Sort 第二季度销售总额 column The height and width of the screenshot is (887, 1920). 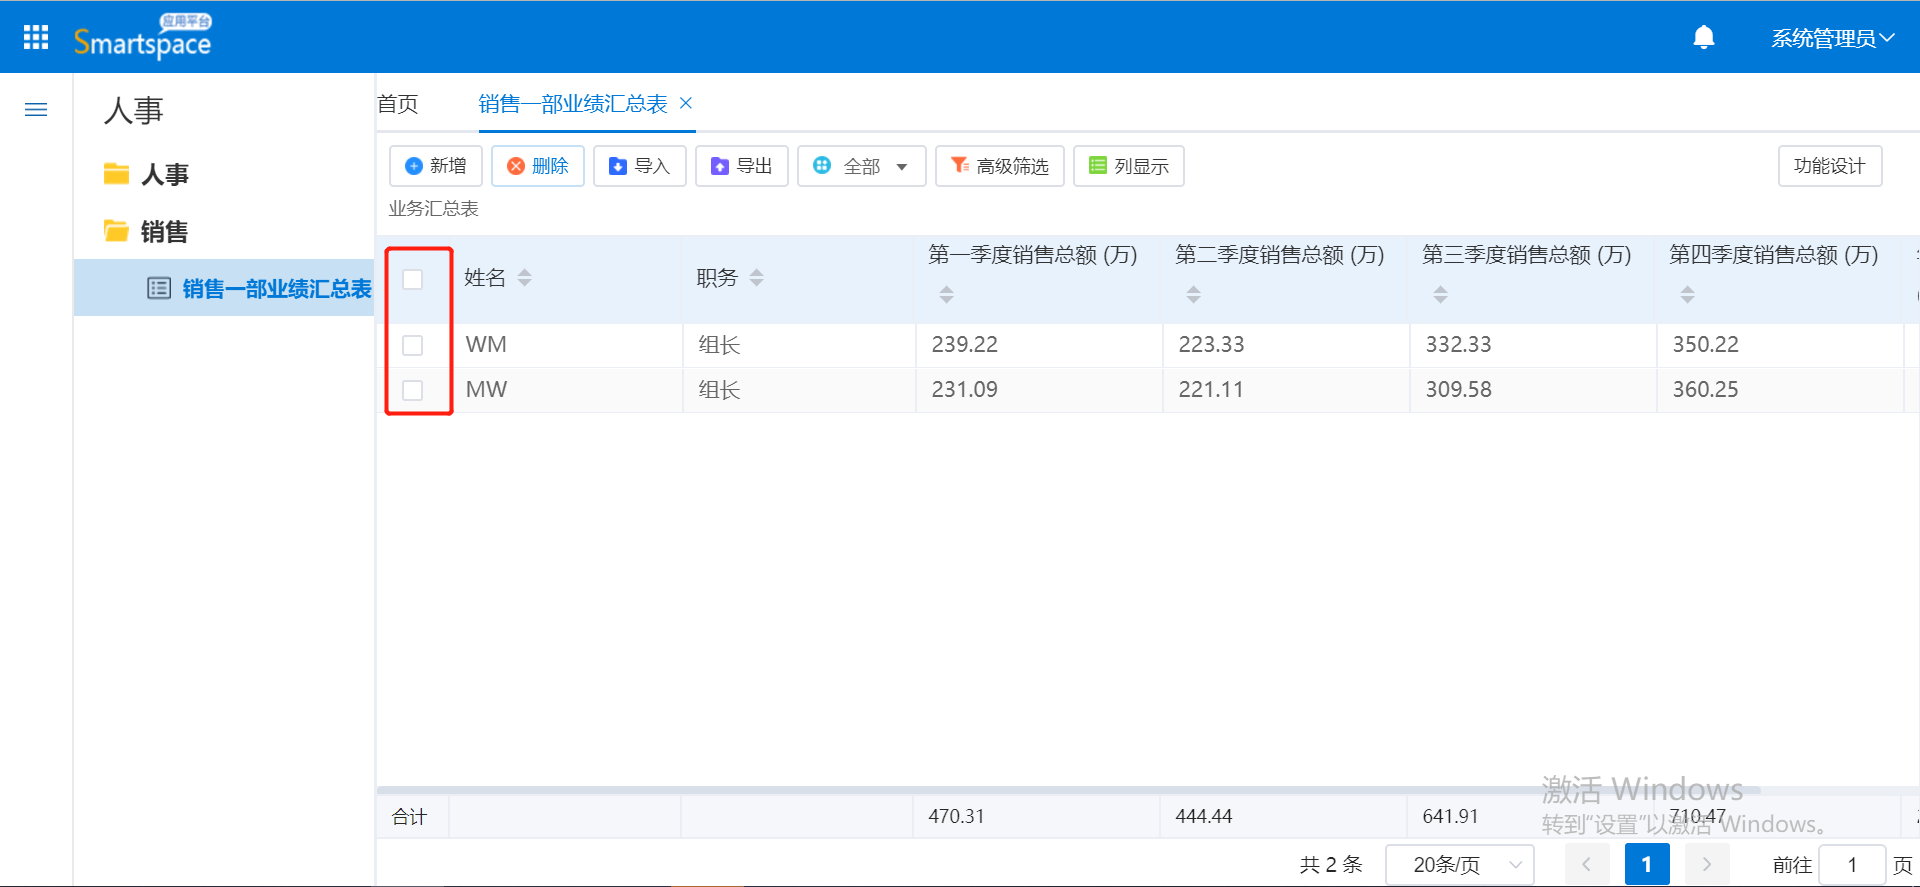1194,295
